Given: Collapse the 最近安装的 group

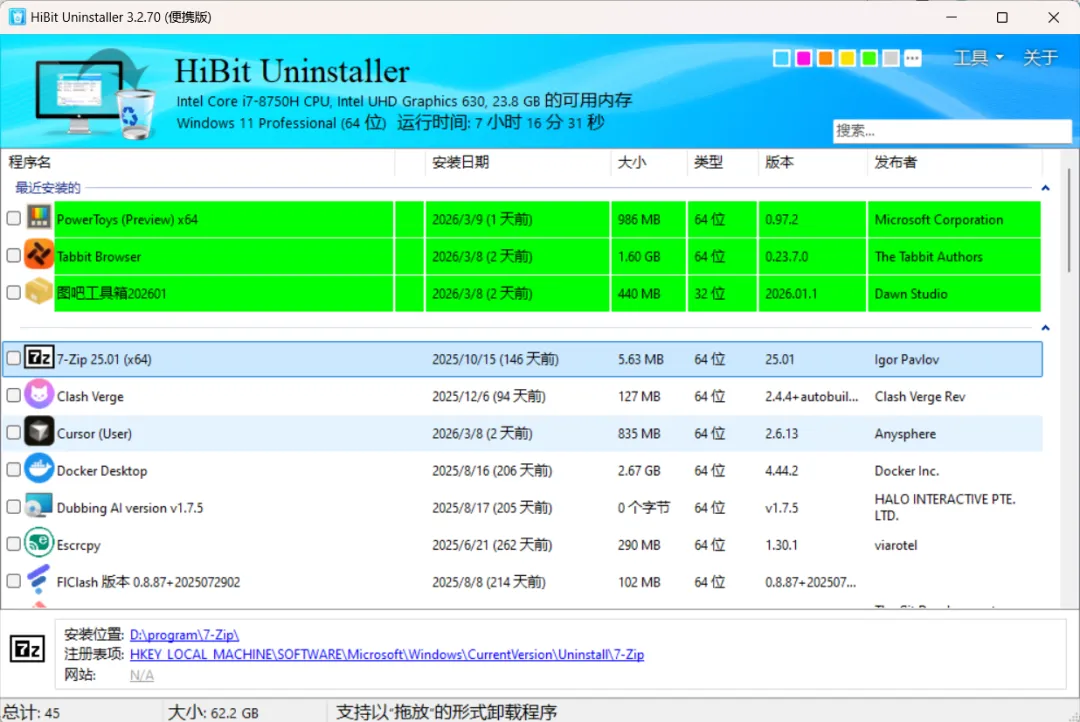Looking at the screenshot, I should point(1045,188).
